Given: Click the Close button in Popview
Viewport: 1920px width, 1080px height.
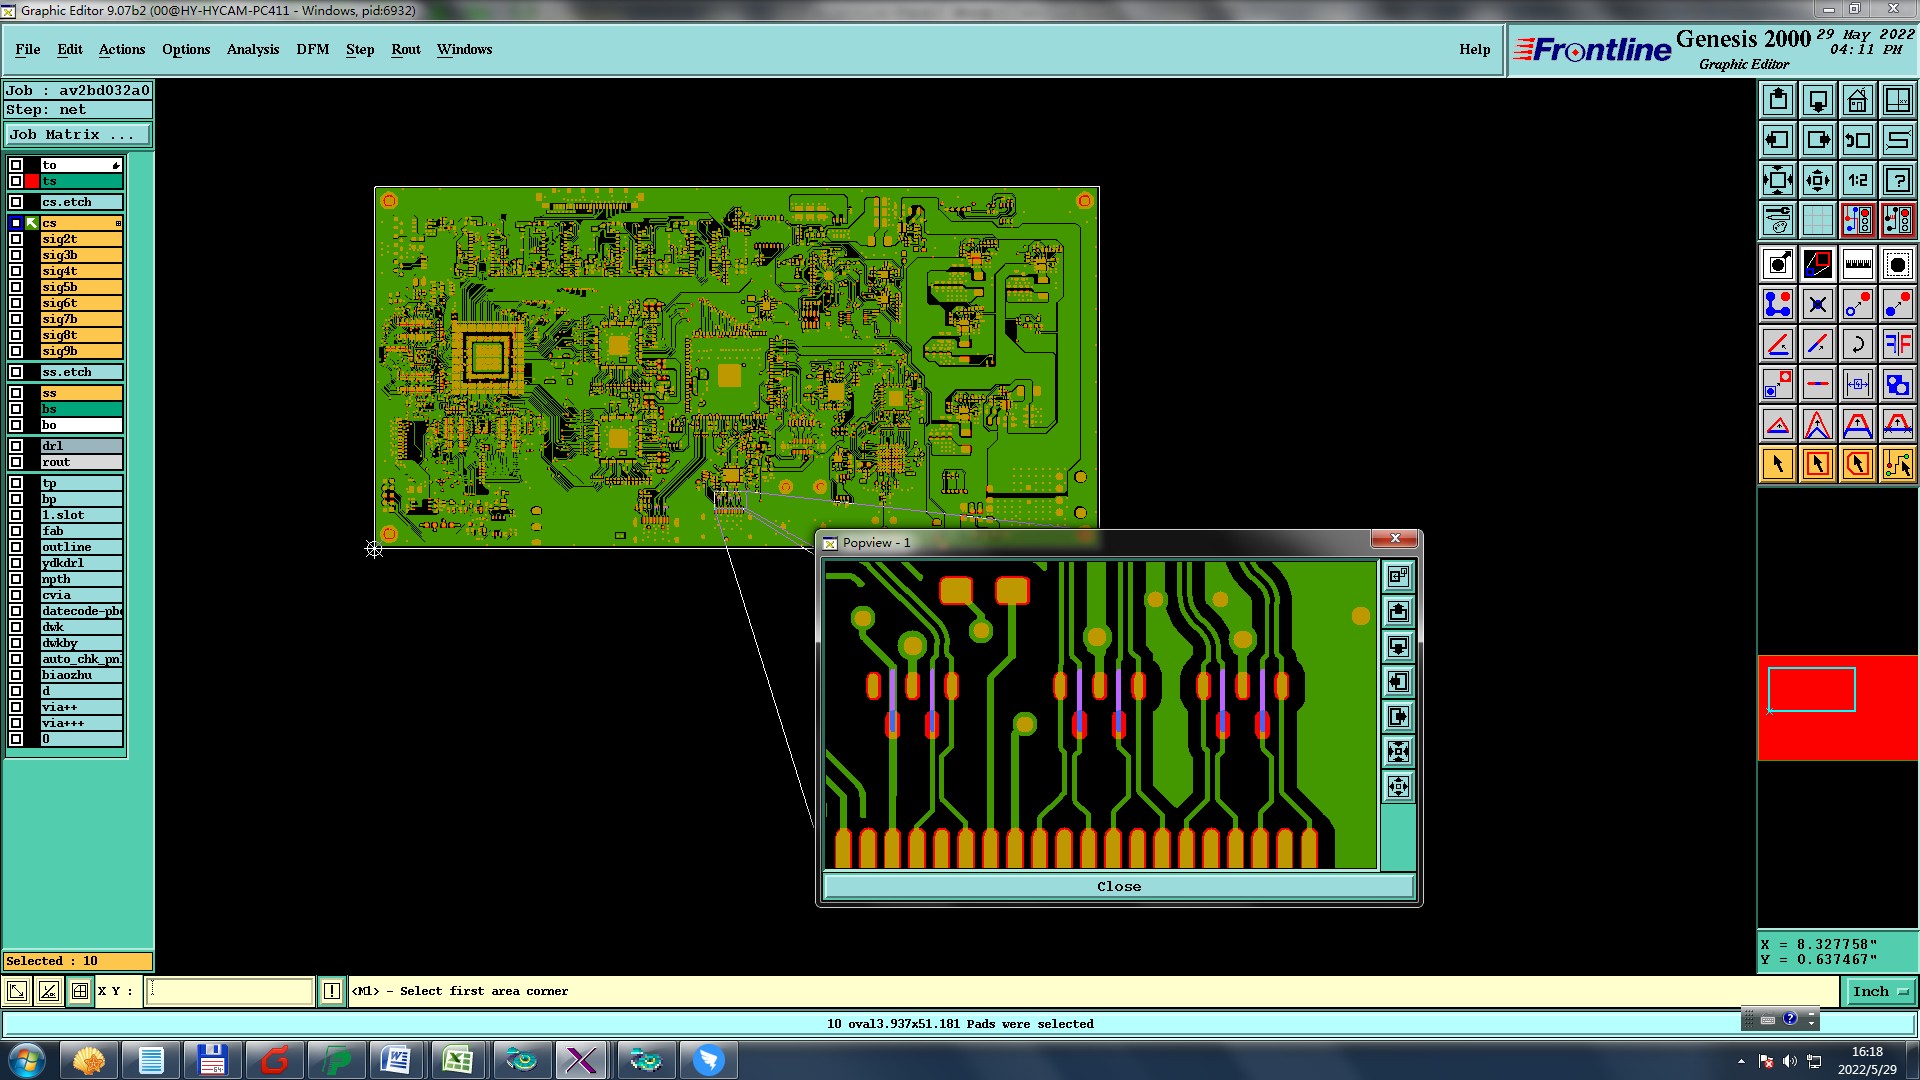Looking at the screenshot, I should coord(1118,886).
